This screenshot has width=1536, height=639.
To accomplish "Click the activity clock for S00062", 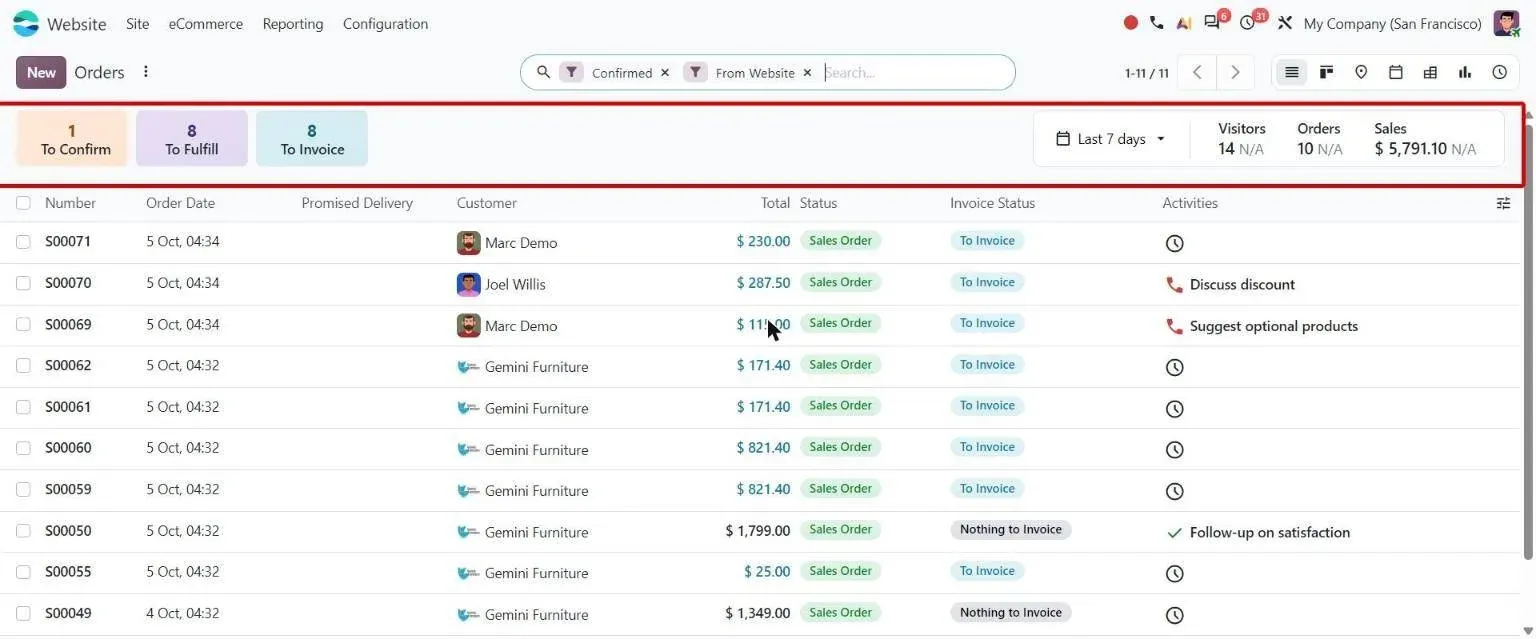I will [1175, 367].
